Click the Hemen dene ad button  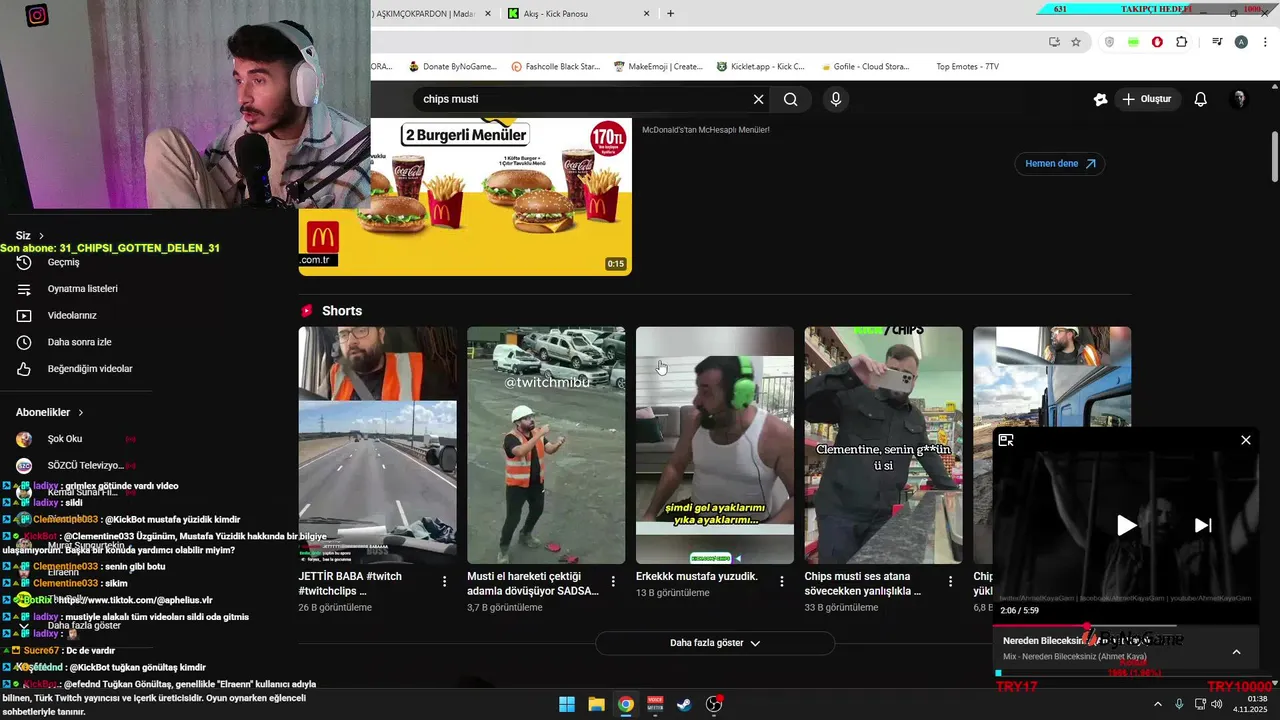pyautogui.click(x=1059, y=163)
